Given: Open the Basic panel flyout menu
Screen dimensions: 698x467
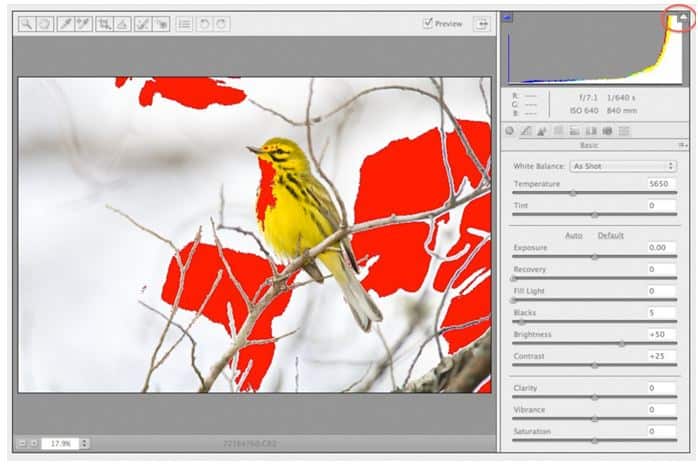Looking at the screenshot, I should click(683, 146).
